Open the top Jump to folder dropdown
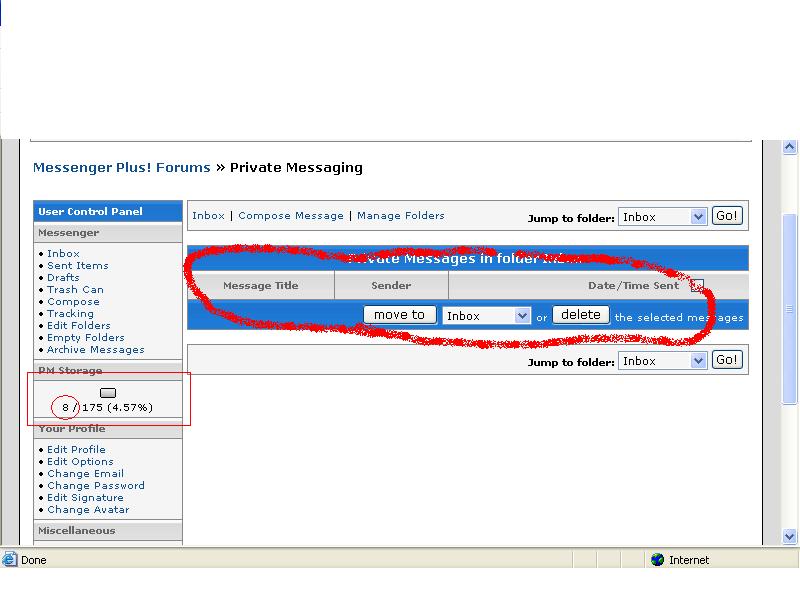The width and height of the screenshot is (800, 600). [x=662, y=217]
